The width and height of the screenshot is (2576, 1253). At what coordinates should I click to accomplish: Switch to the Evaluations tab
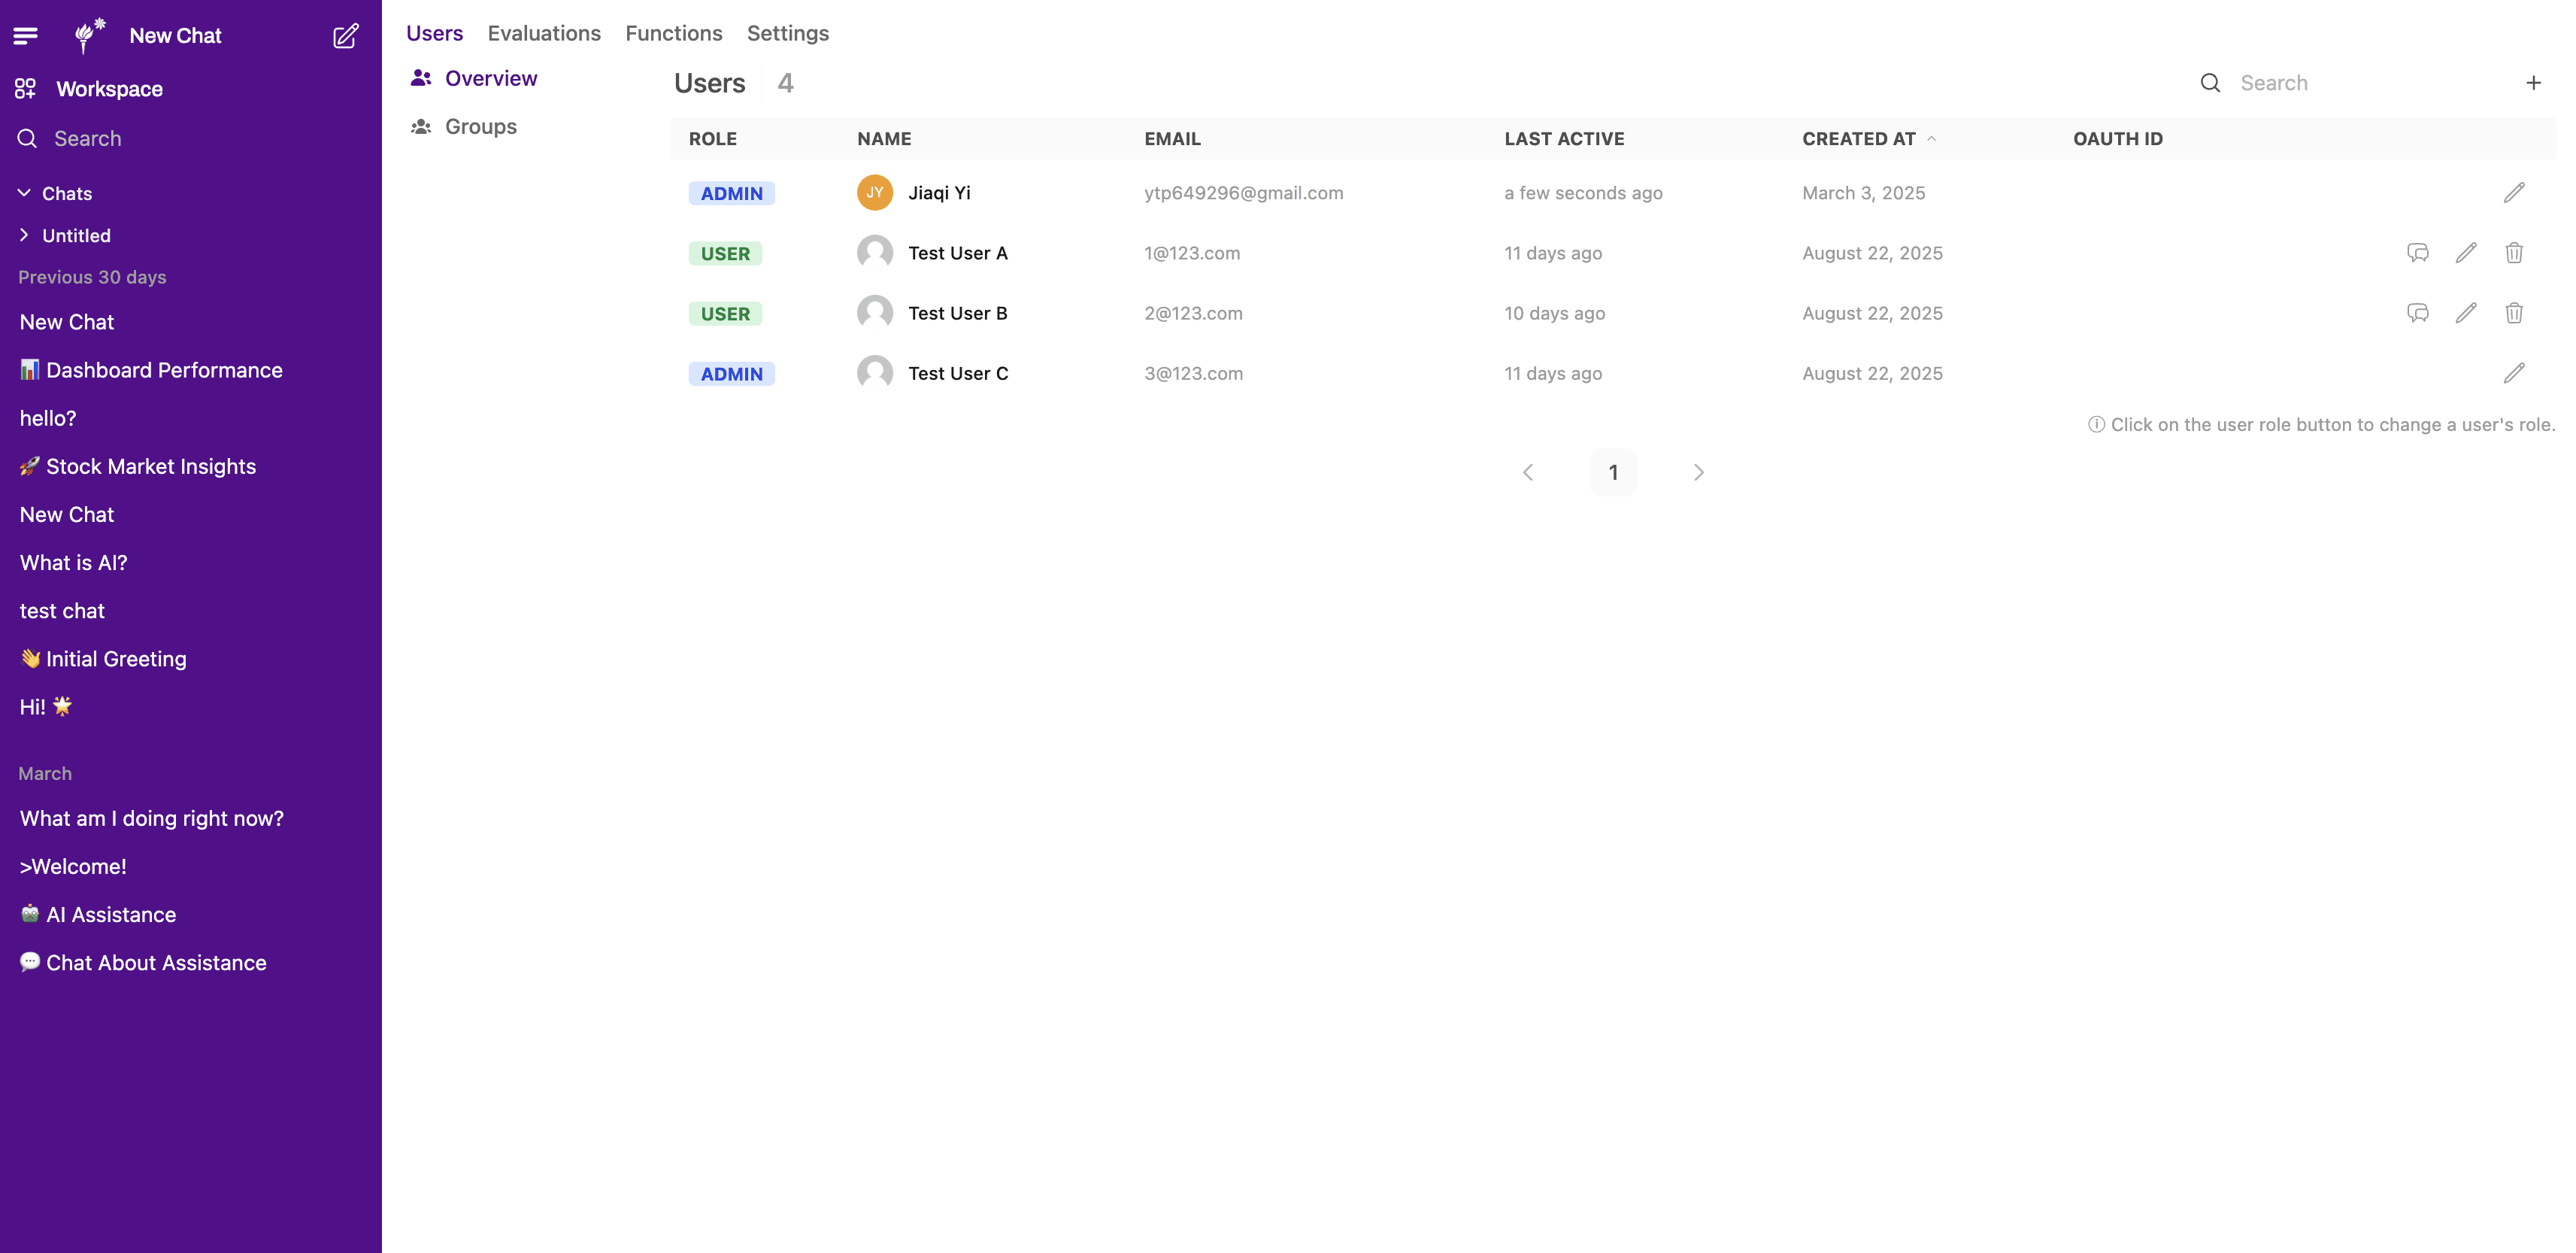[544, 33]
